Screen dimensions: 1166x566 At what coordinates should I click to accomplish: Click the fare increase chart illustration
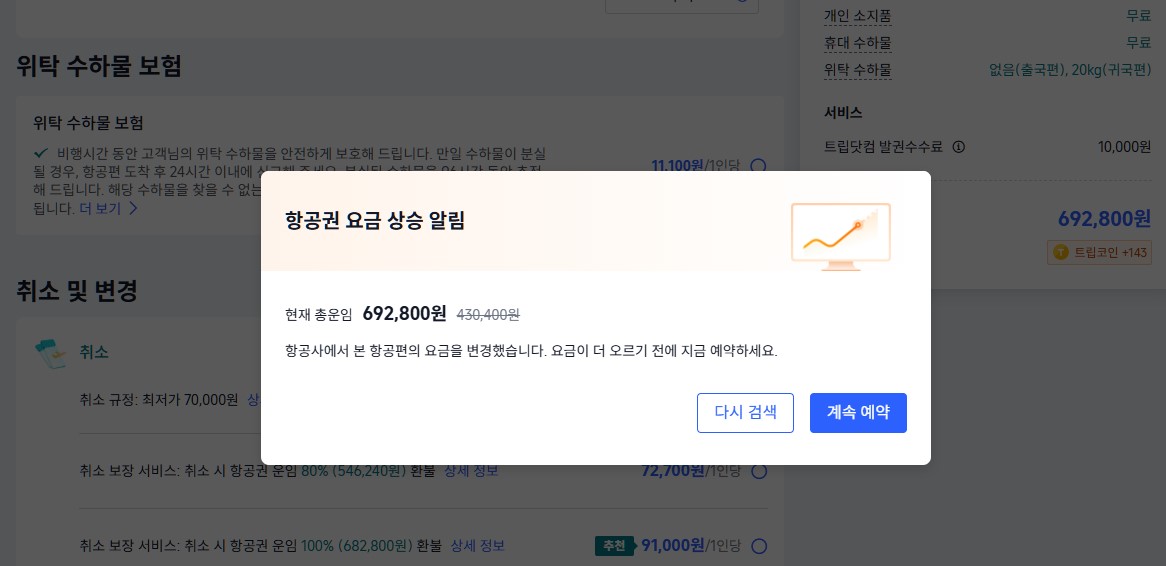pos(840,232)
